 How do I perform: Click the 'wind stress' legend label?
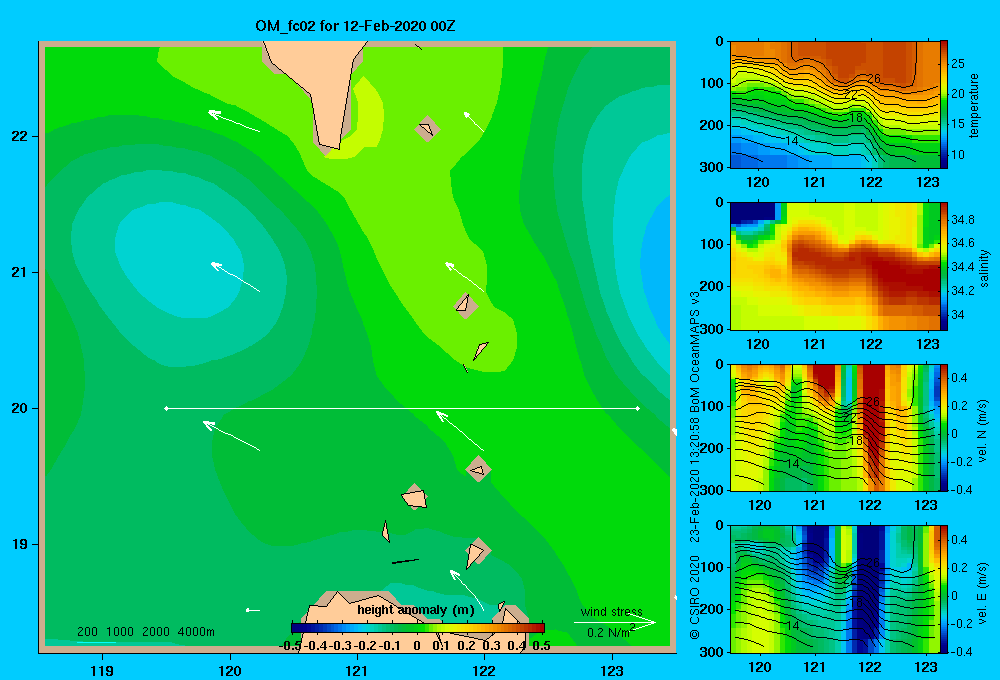coord(612,612)
